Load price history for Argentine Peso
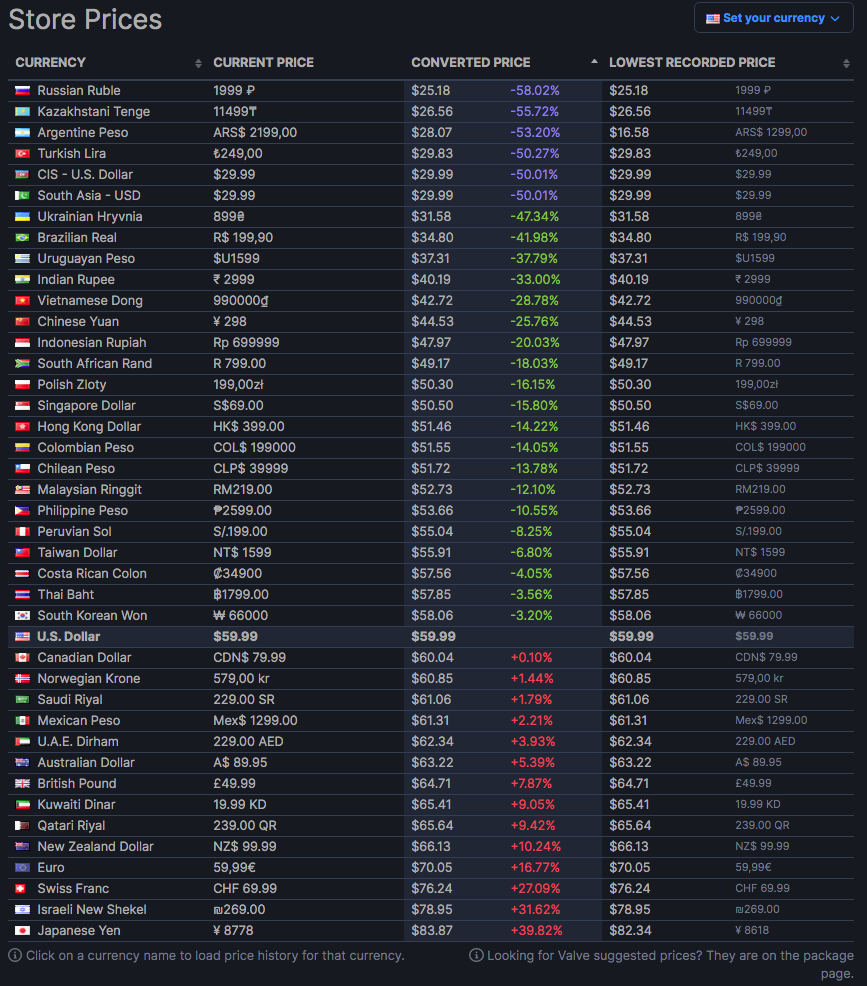This screenshot has height=986, width=867. pyautogui.click(x=82, y=133)
